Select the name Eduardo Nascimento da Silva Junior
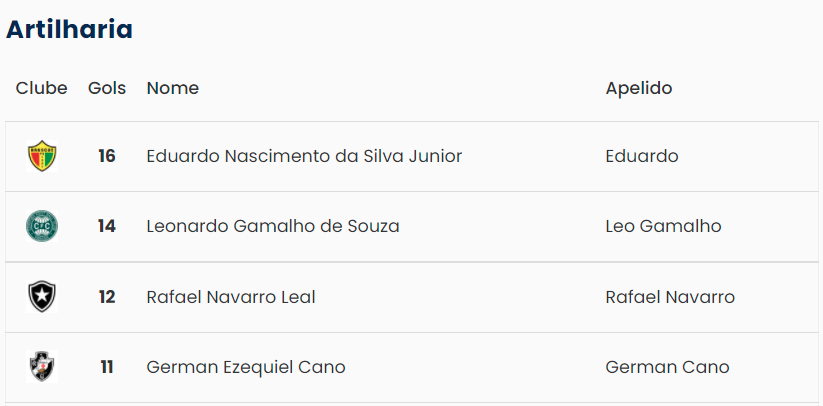Viewport: 823px width, 406px height. click(304, 156)
